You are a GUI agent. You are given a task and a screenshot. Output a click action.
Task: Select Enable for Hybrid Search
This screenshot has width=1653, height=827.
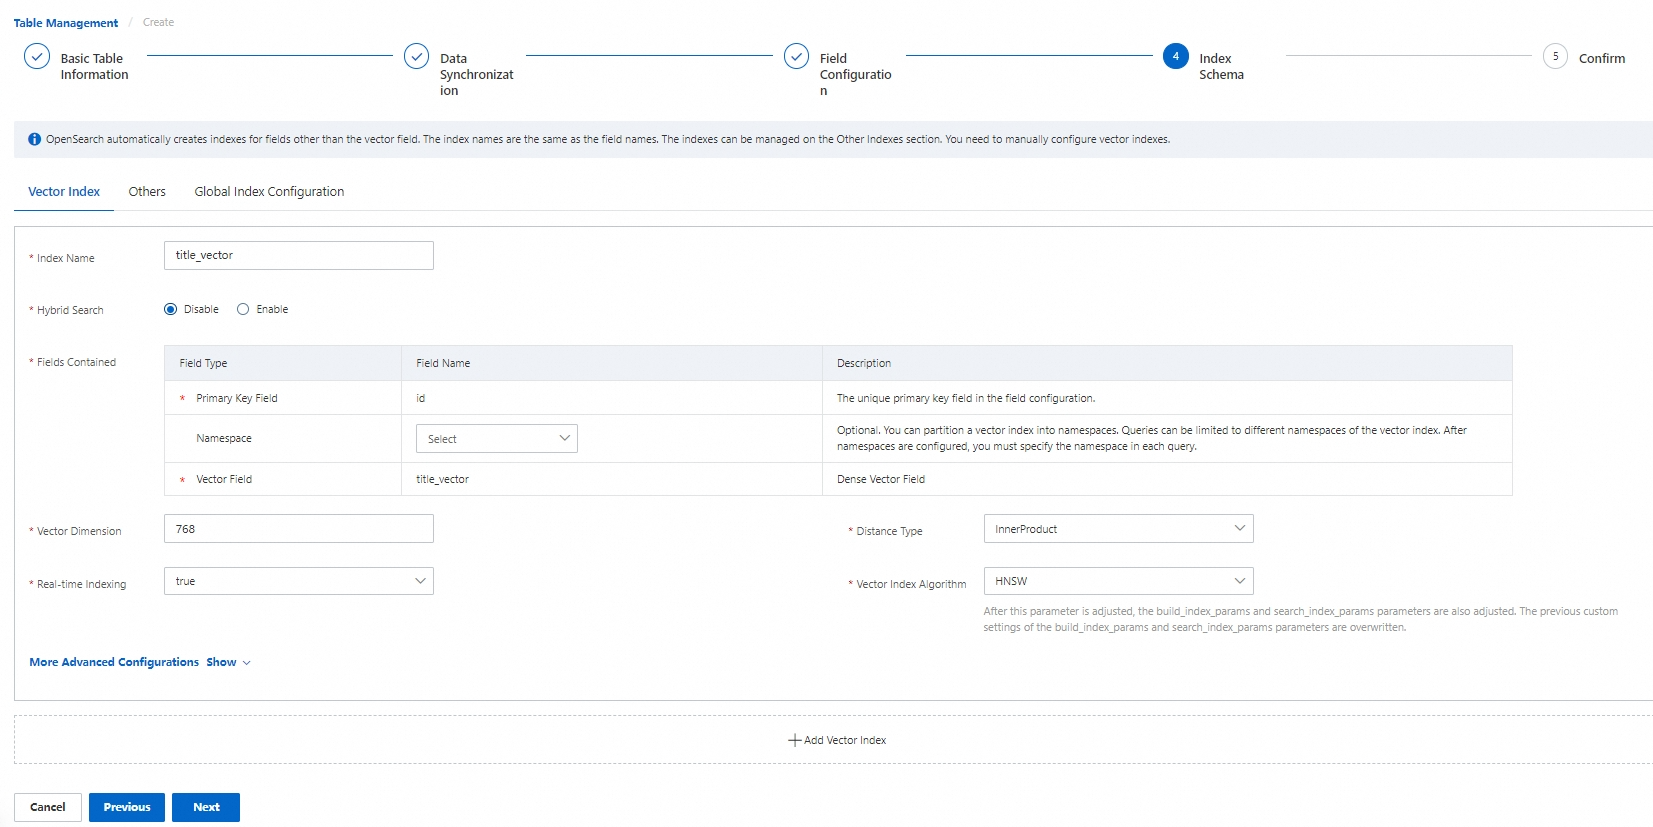click(x=243, y=309)
